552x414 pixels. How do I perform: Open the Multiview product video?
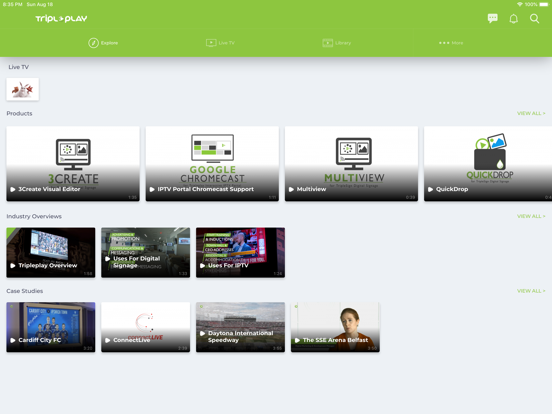(x=351, y=164)
